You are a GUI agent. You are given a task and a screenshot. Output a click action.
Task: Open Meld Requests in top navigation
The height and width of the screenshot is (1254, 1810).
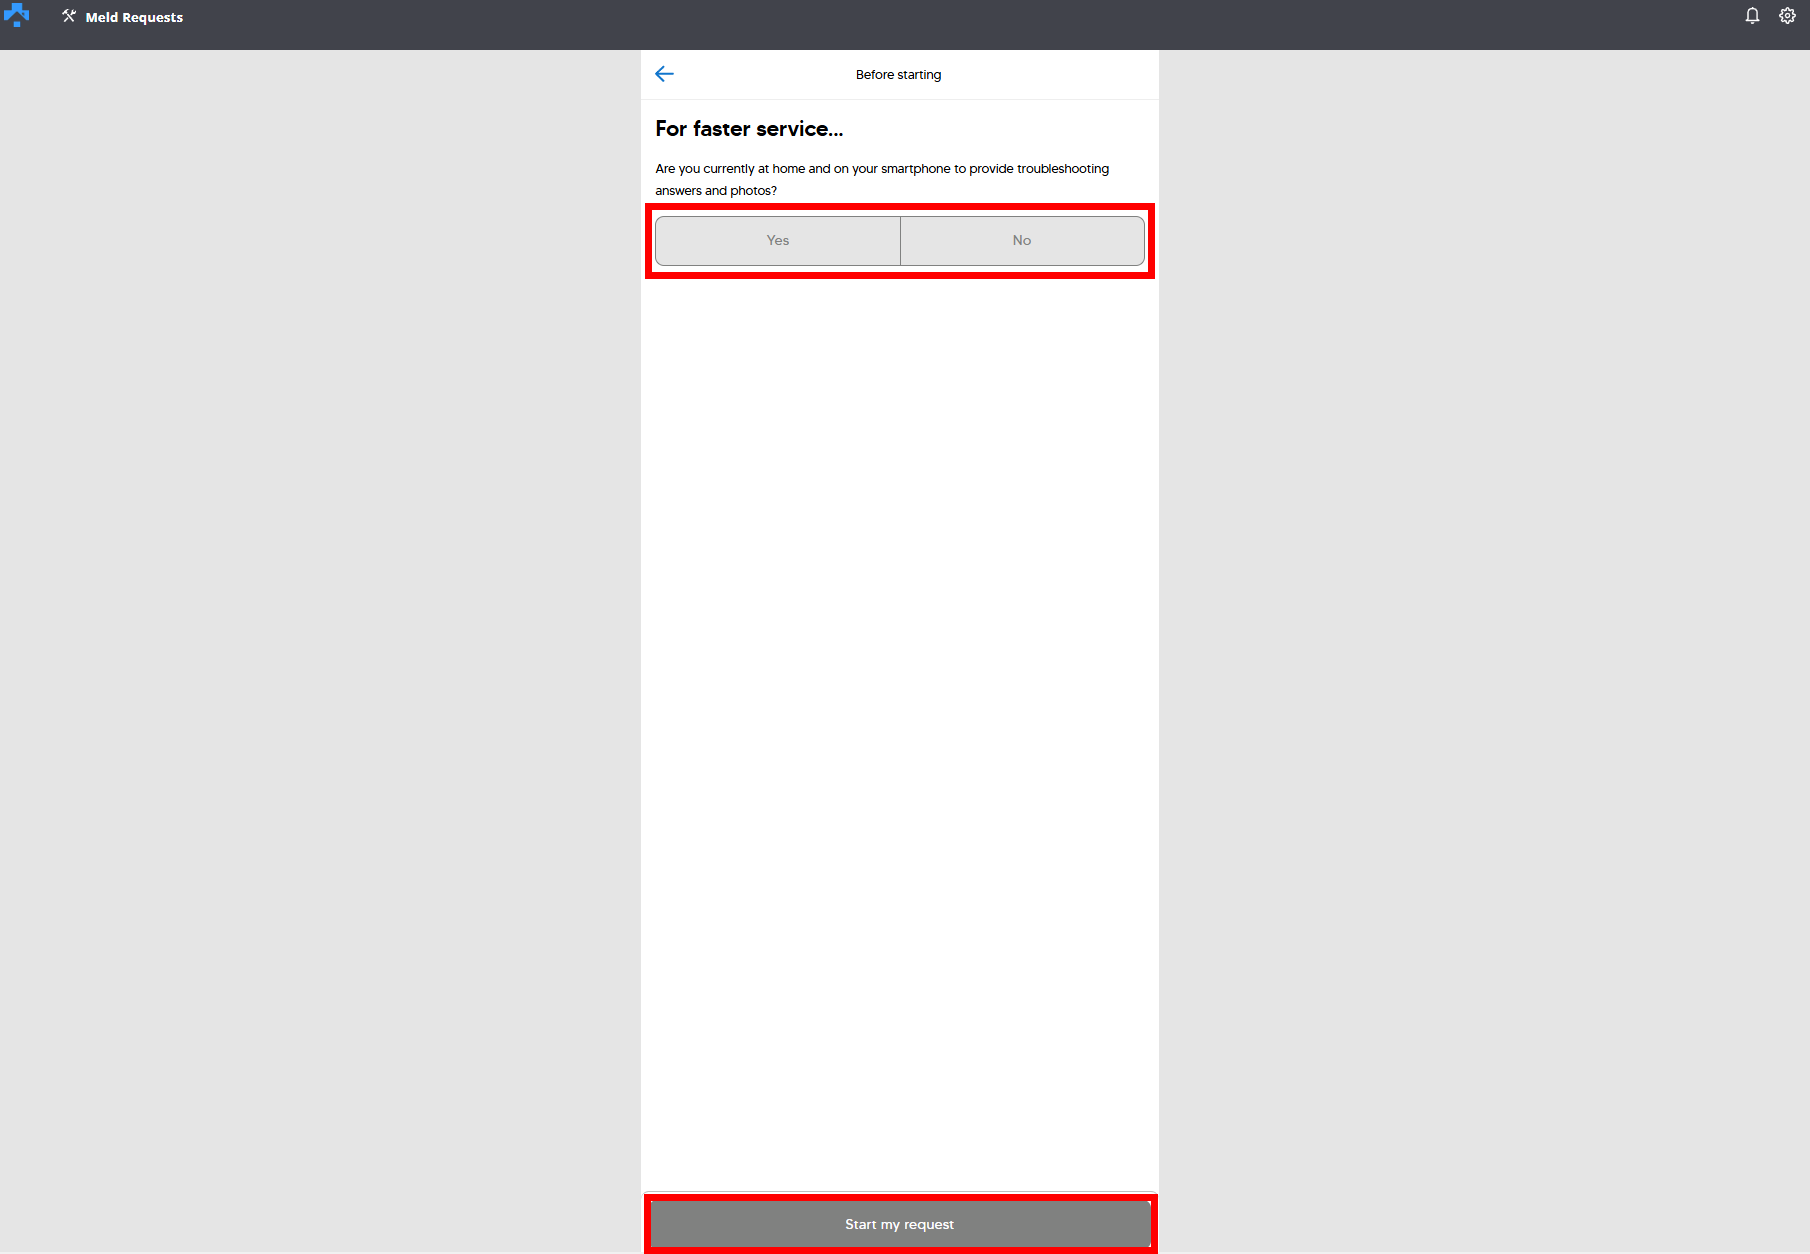pos(134,17)
